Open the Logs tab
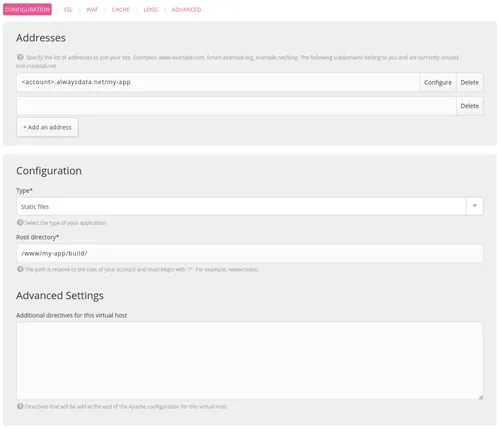Image resolution: width=500 pixels, height=429 pixels. pos(151,10)
